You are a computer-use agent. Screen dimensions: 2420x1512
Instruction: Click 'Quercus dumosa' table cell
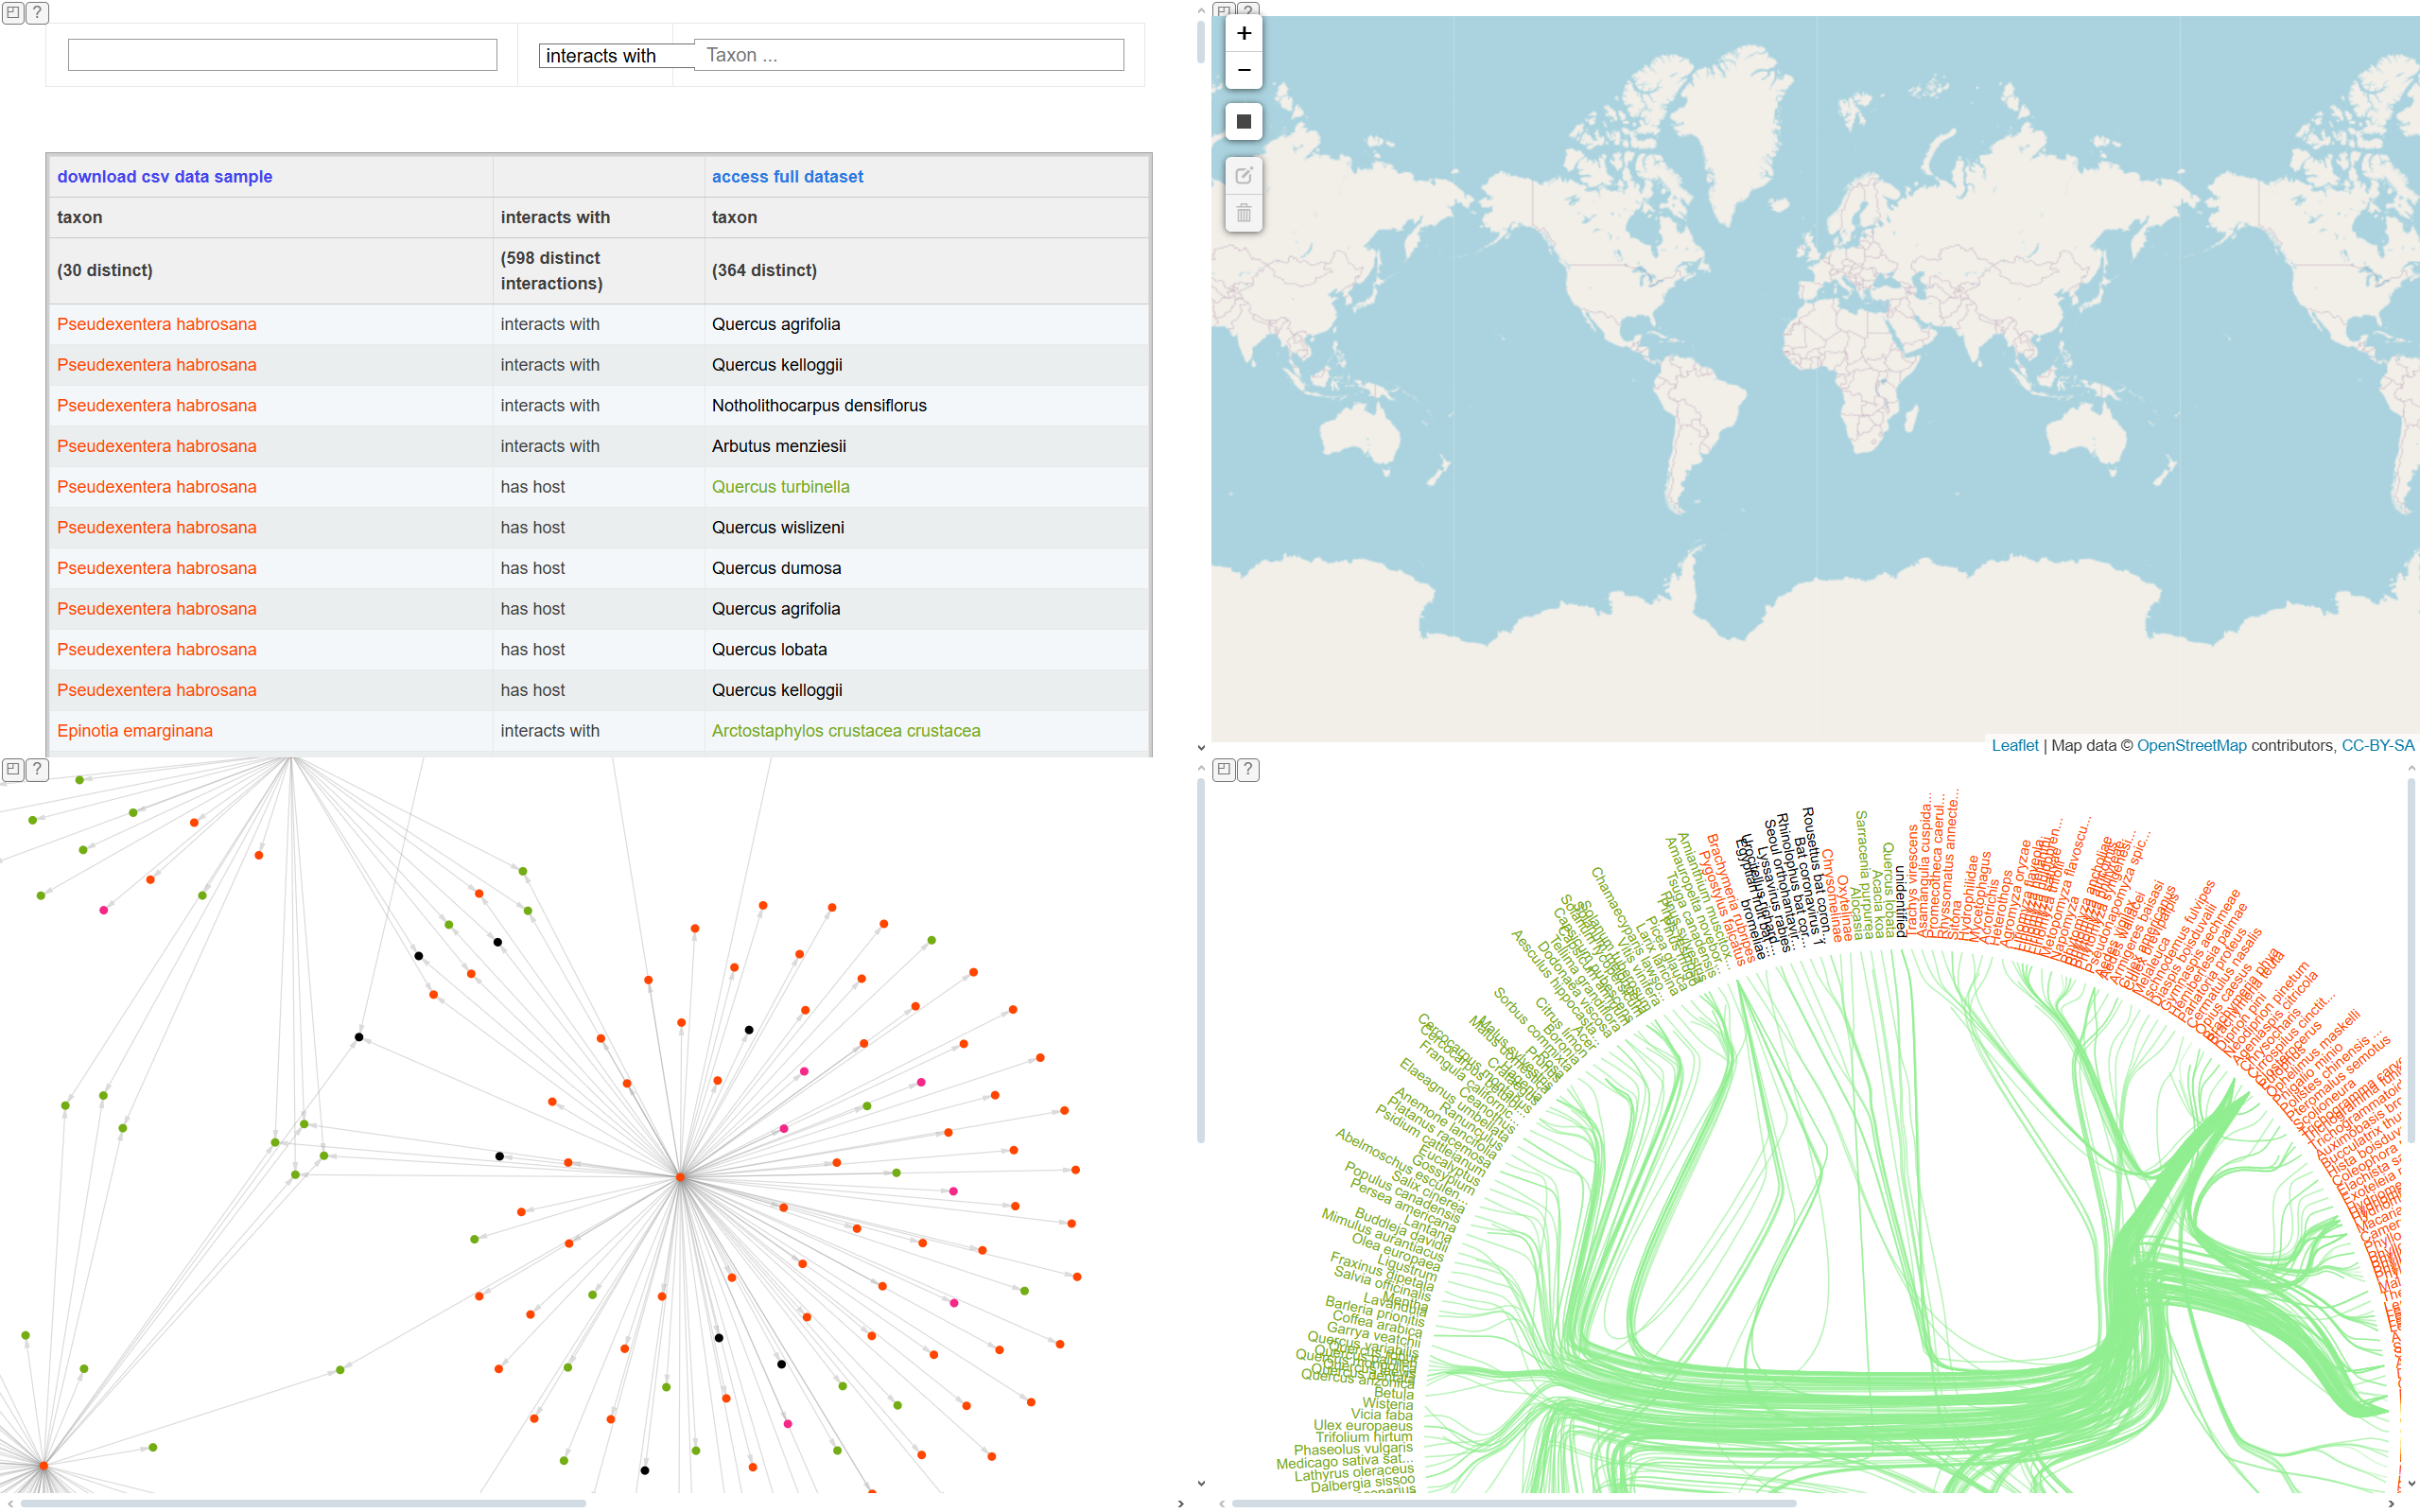pos(776,568)
